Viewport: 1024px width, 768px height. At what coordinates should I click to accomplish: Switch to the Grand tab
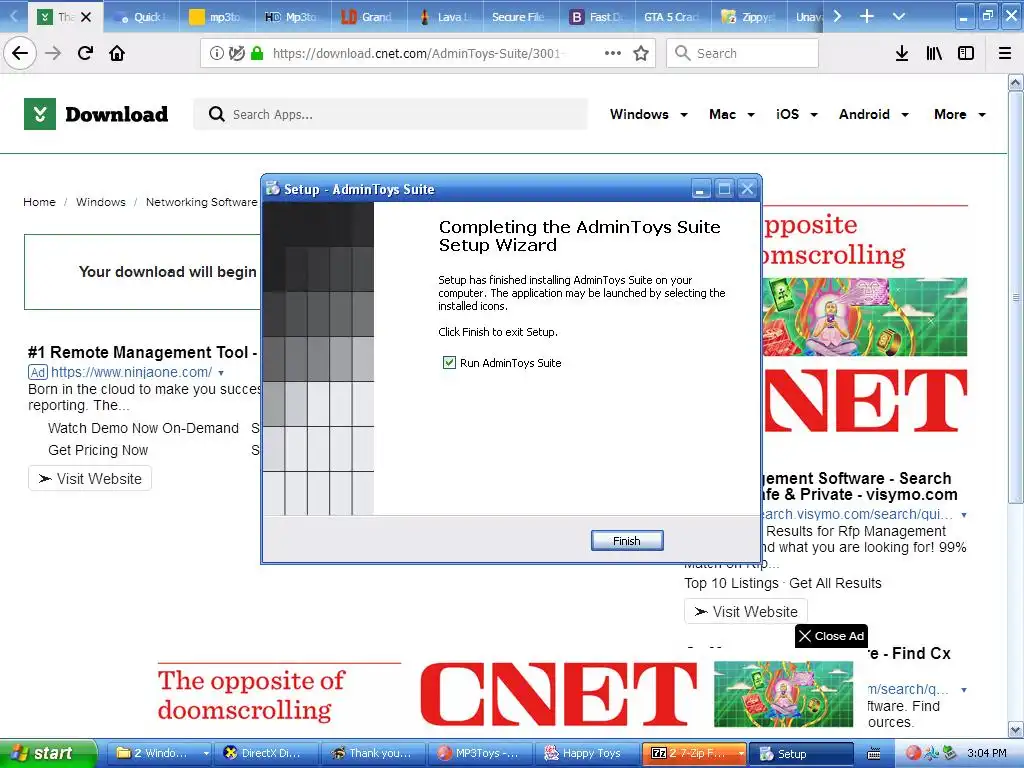pyautogui.click(x=368, y=17)
